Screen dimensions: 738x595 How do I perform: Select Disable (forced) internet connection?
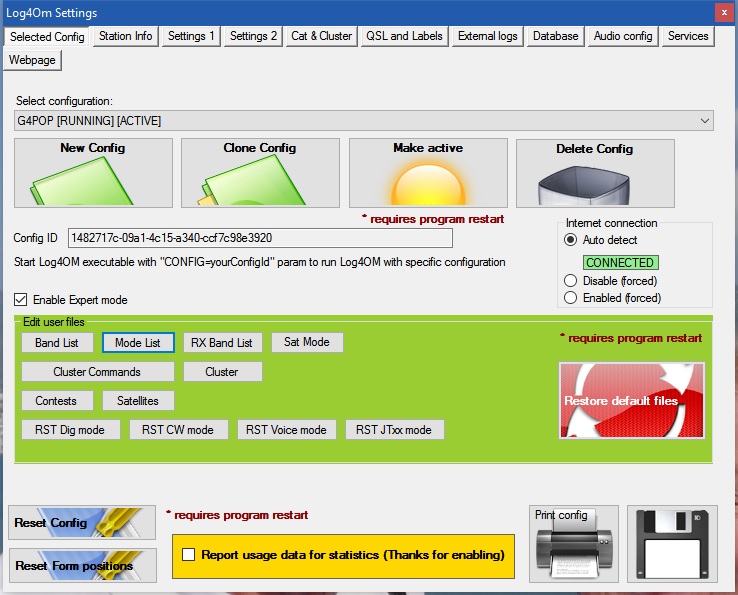(x=570, y=281)
